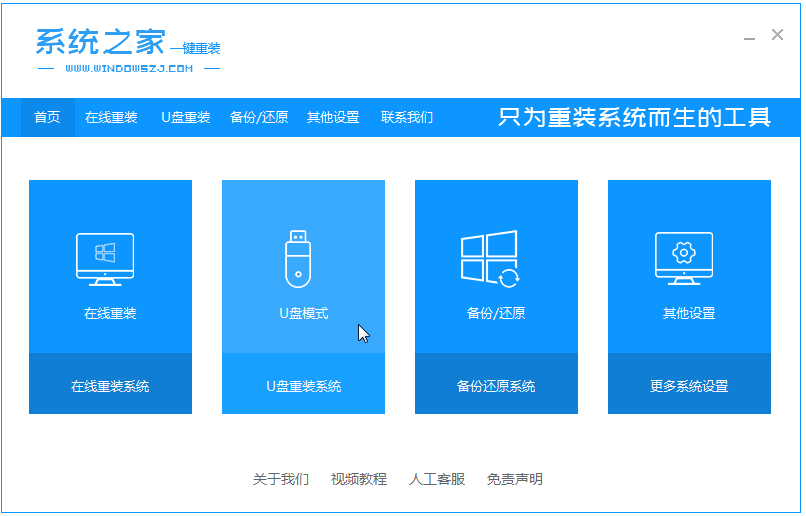Click the 在线重装 card label
The height and width of the screenshot is (516, 806).
click(111, 314)
